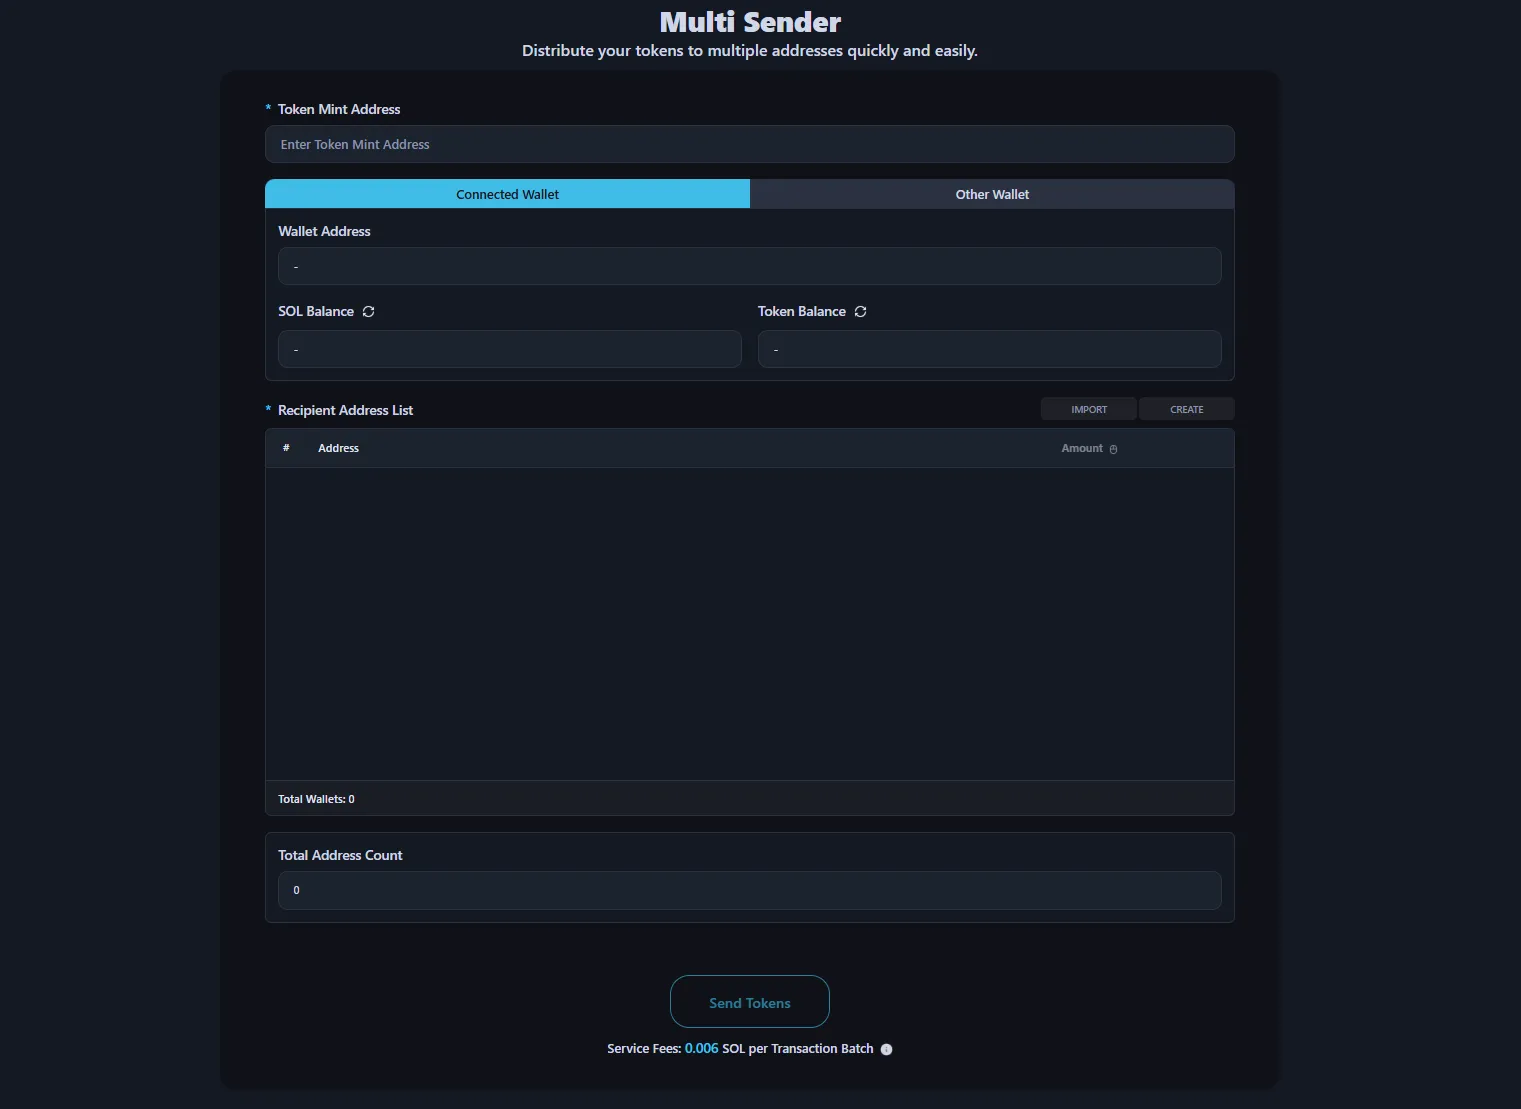
Task: Open the Service Fees info icon
Action: [x=886, y=1049]
